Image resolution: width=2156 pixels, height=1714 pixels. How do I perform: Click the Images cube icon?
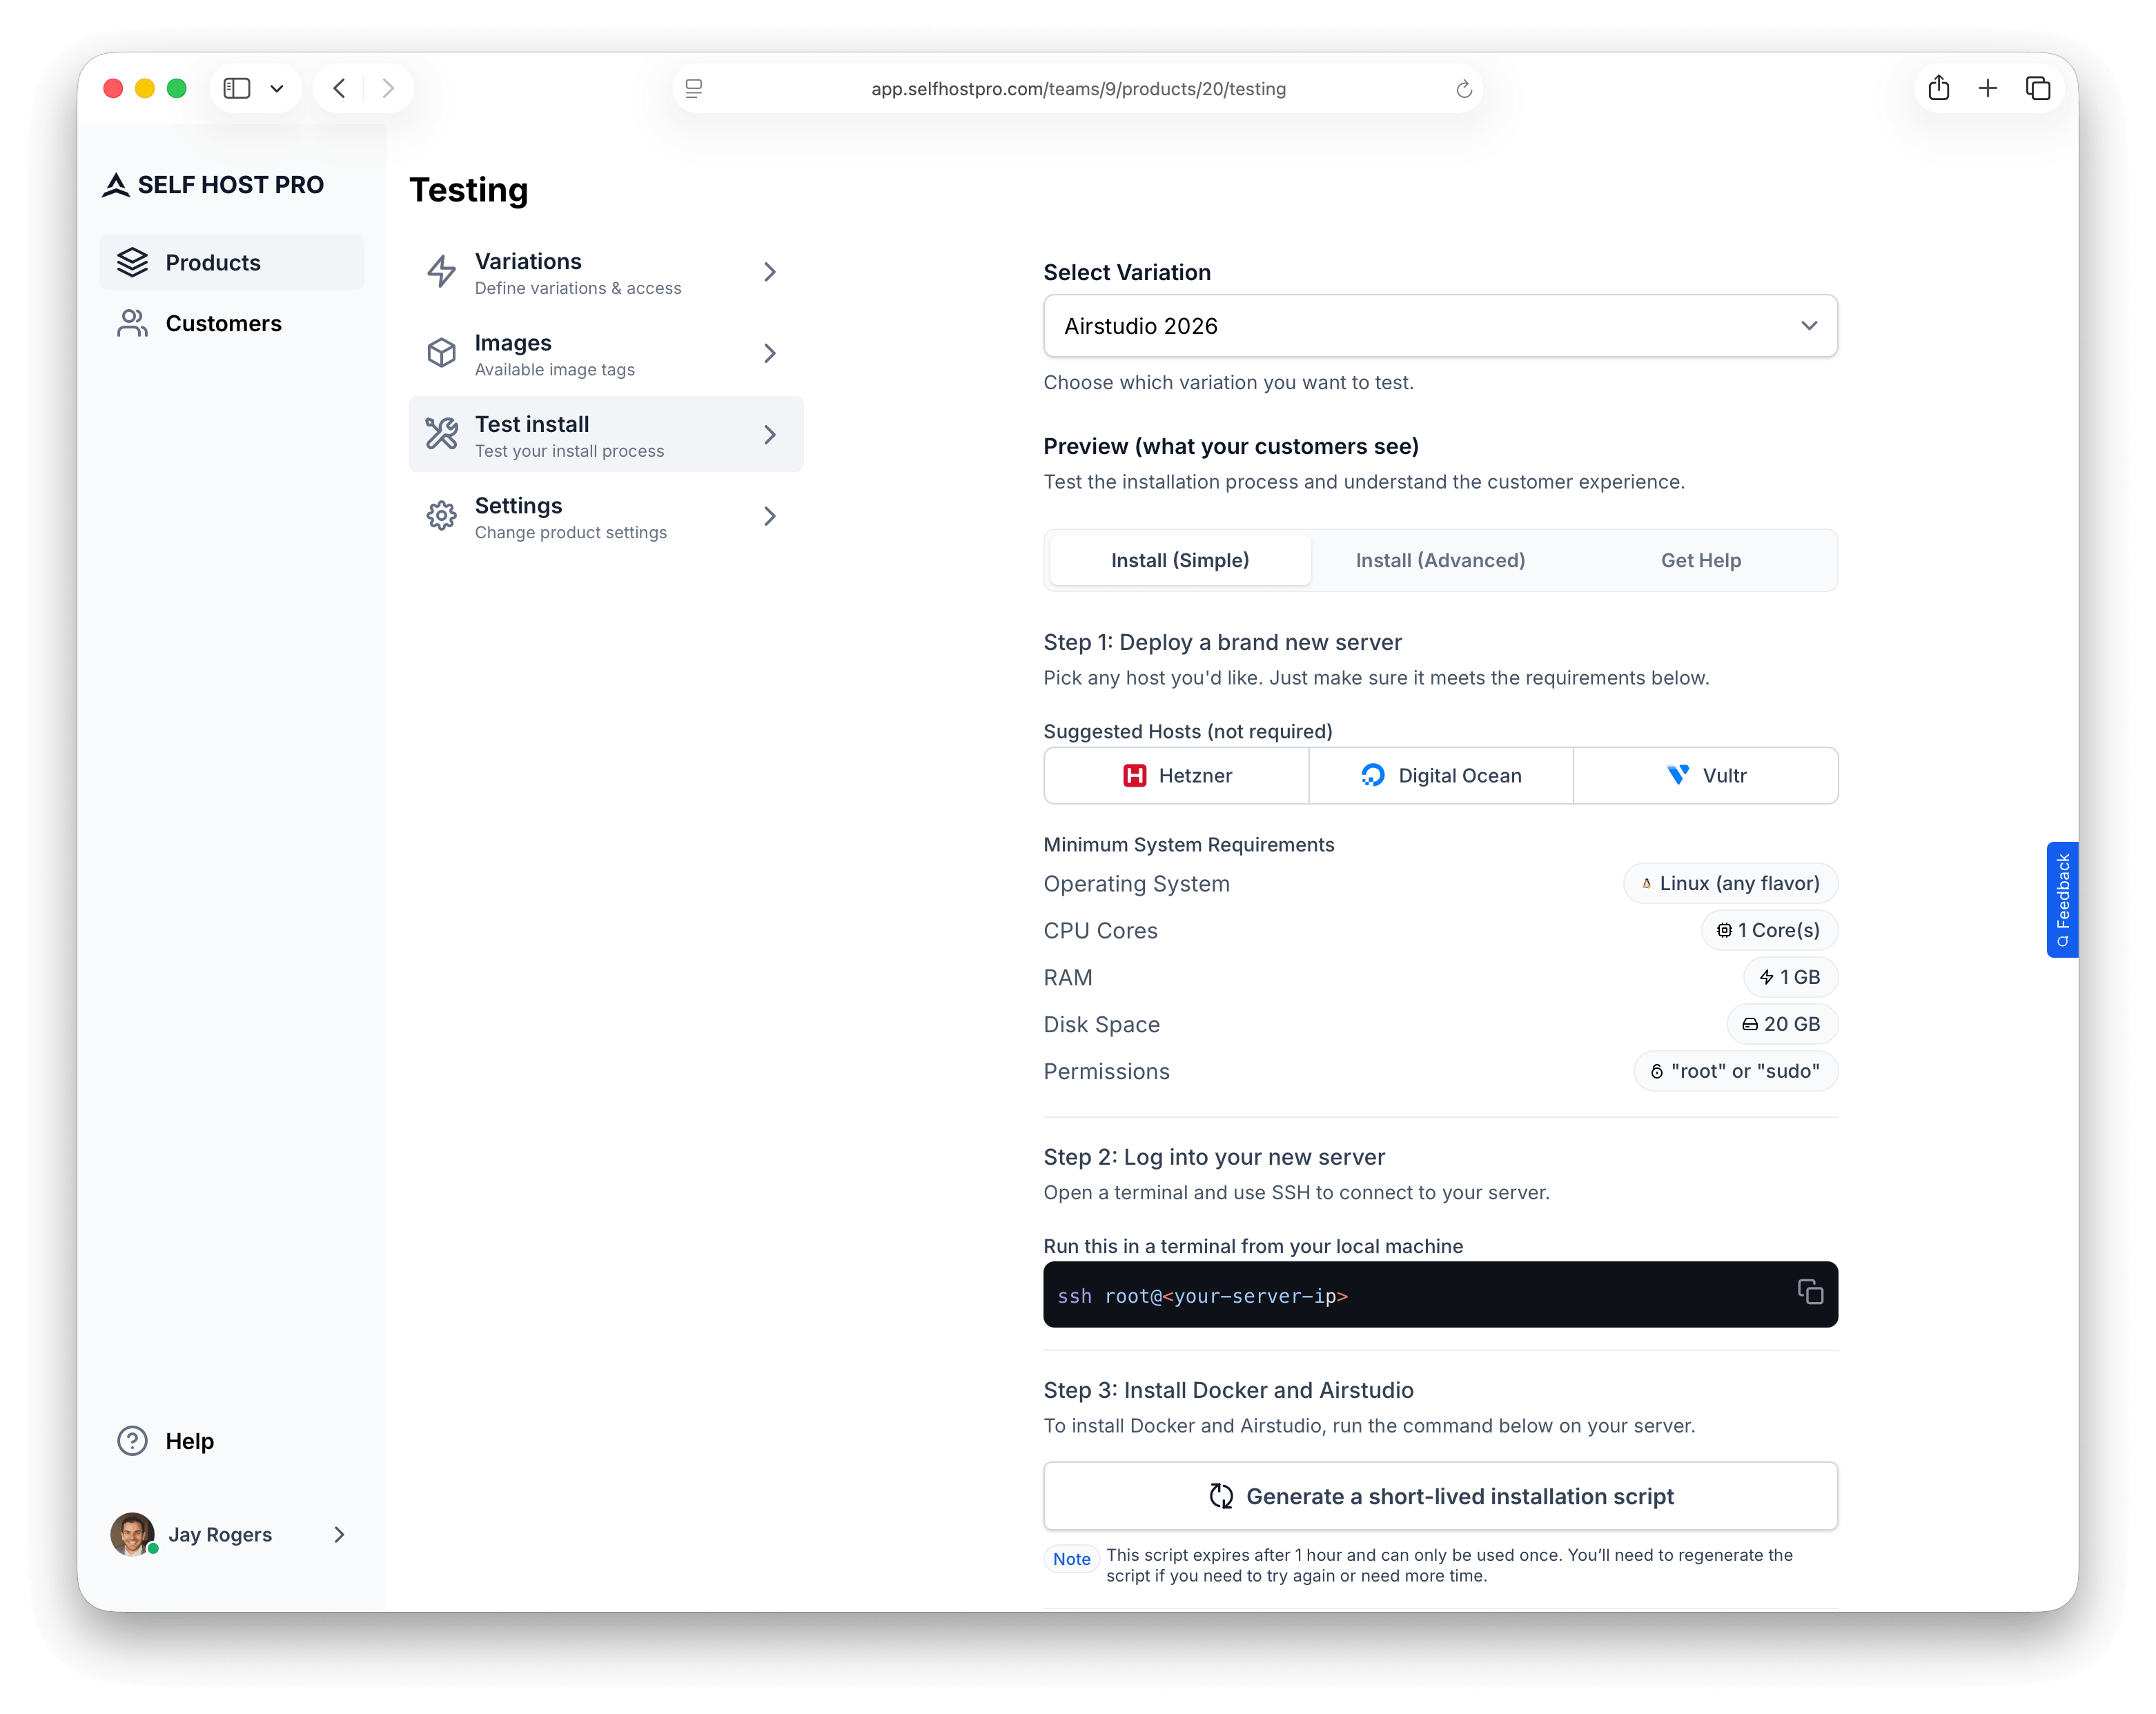coord(442,353)
